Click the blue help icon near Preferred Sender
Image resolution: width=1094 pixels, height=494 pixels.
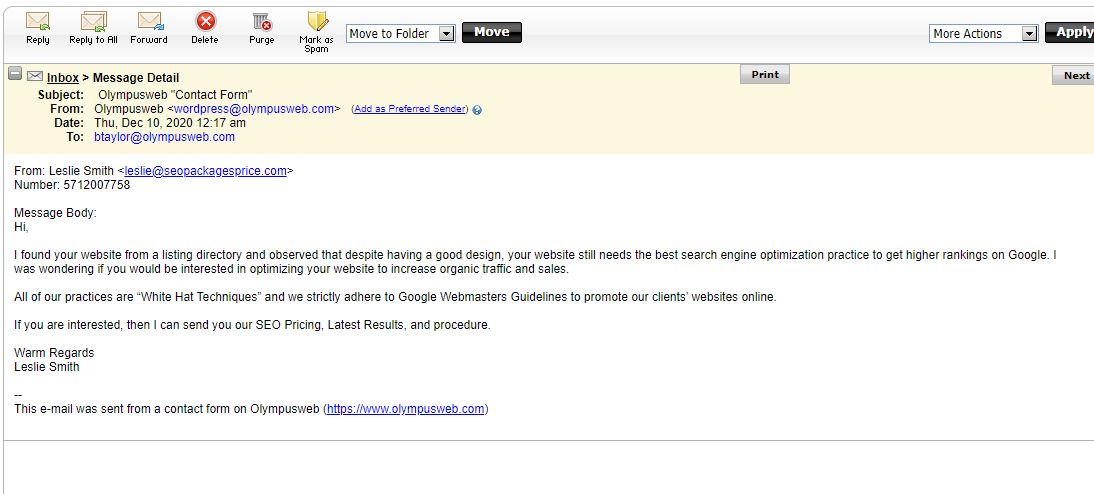pyautogui.click(x=477, y=110)
